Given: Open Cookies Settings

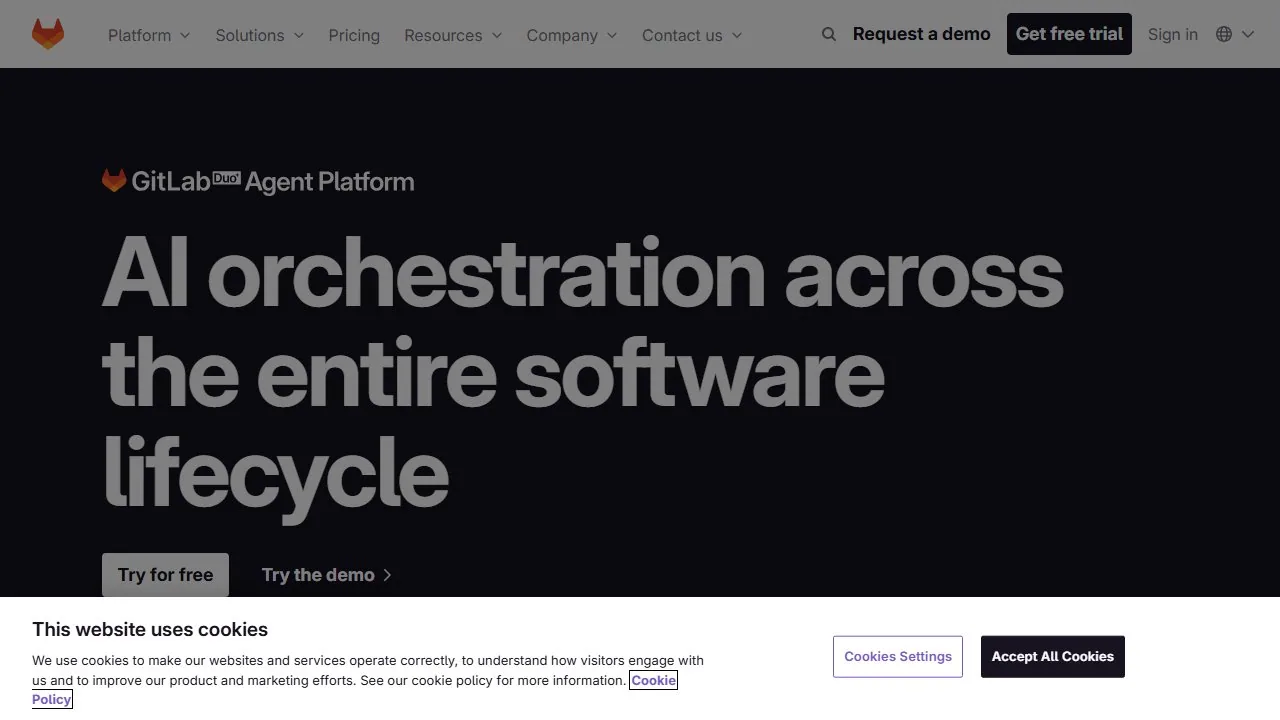Looking at the screenshot, I should (898, 657).
